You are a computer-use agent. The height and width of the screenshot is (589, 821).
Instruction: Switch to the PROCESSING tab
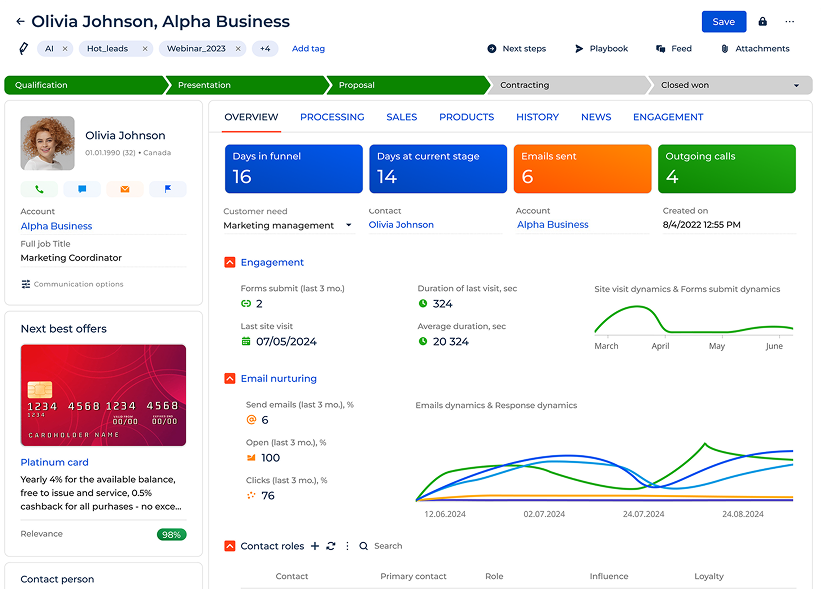(x=332, y=117)
